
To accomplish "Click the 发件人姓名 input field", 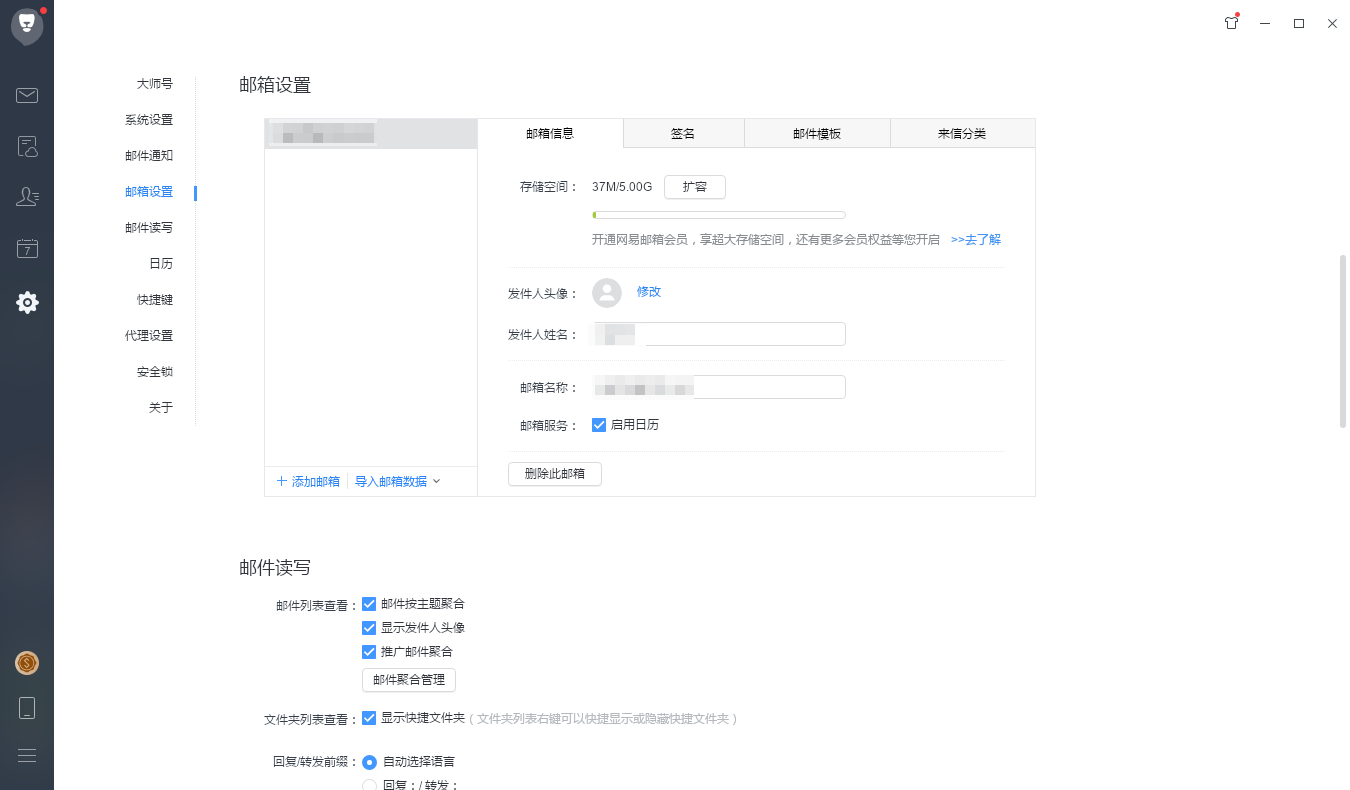I will [740, 334].
